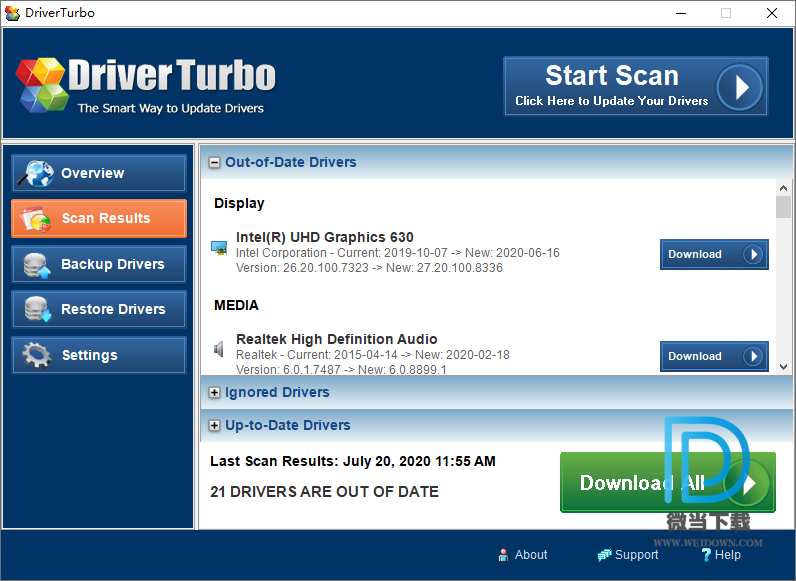Click the driver list scroll down arrow

(x=783, y=367)
